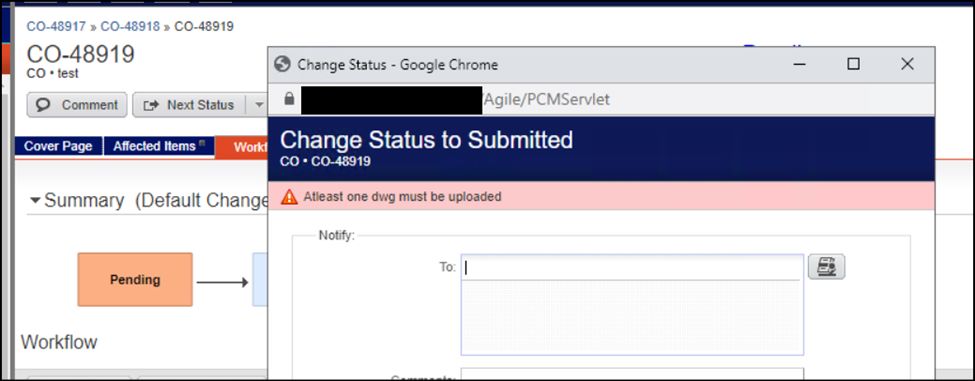Click the globe icon in Change Status title bar

click(x=283, y=65)
